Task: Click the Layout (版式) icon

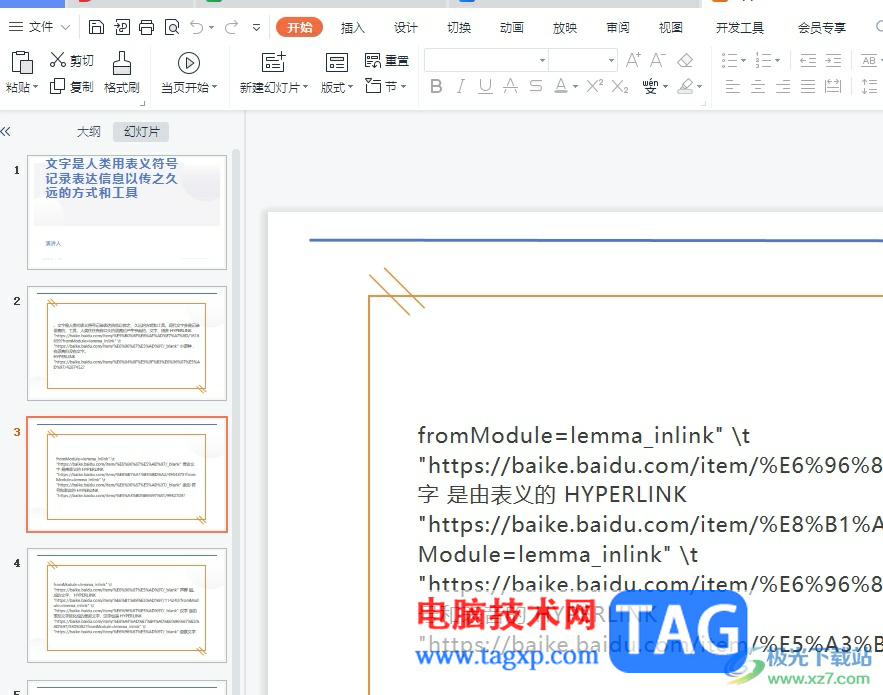Action: [x=337, y=63]
